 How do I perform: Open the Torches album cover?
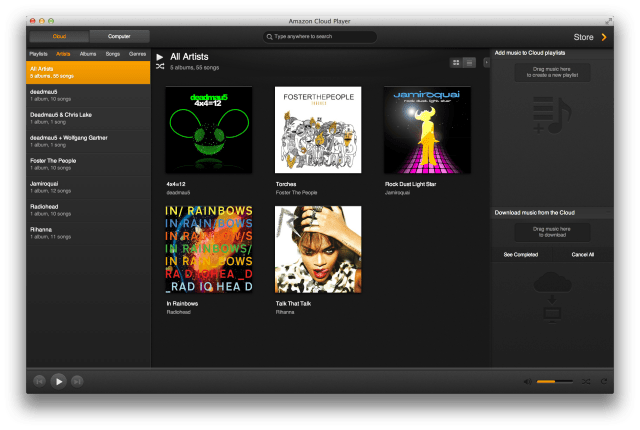[318, 130]
